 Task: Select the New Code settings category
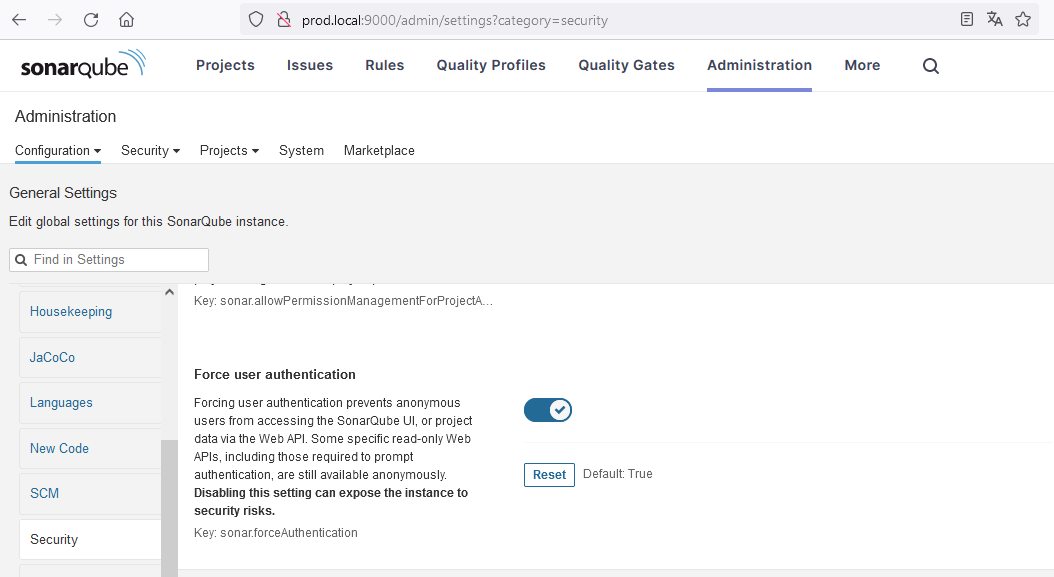click(x=90, y=449)
